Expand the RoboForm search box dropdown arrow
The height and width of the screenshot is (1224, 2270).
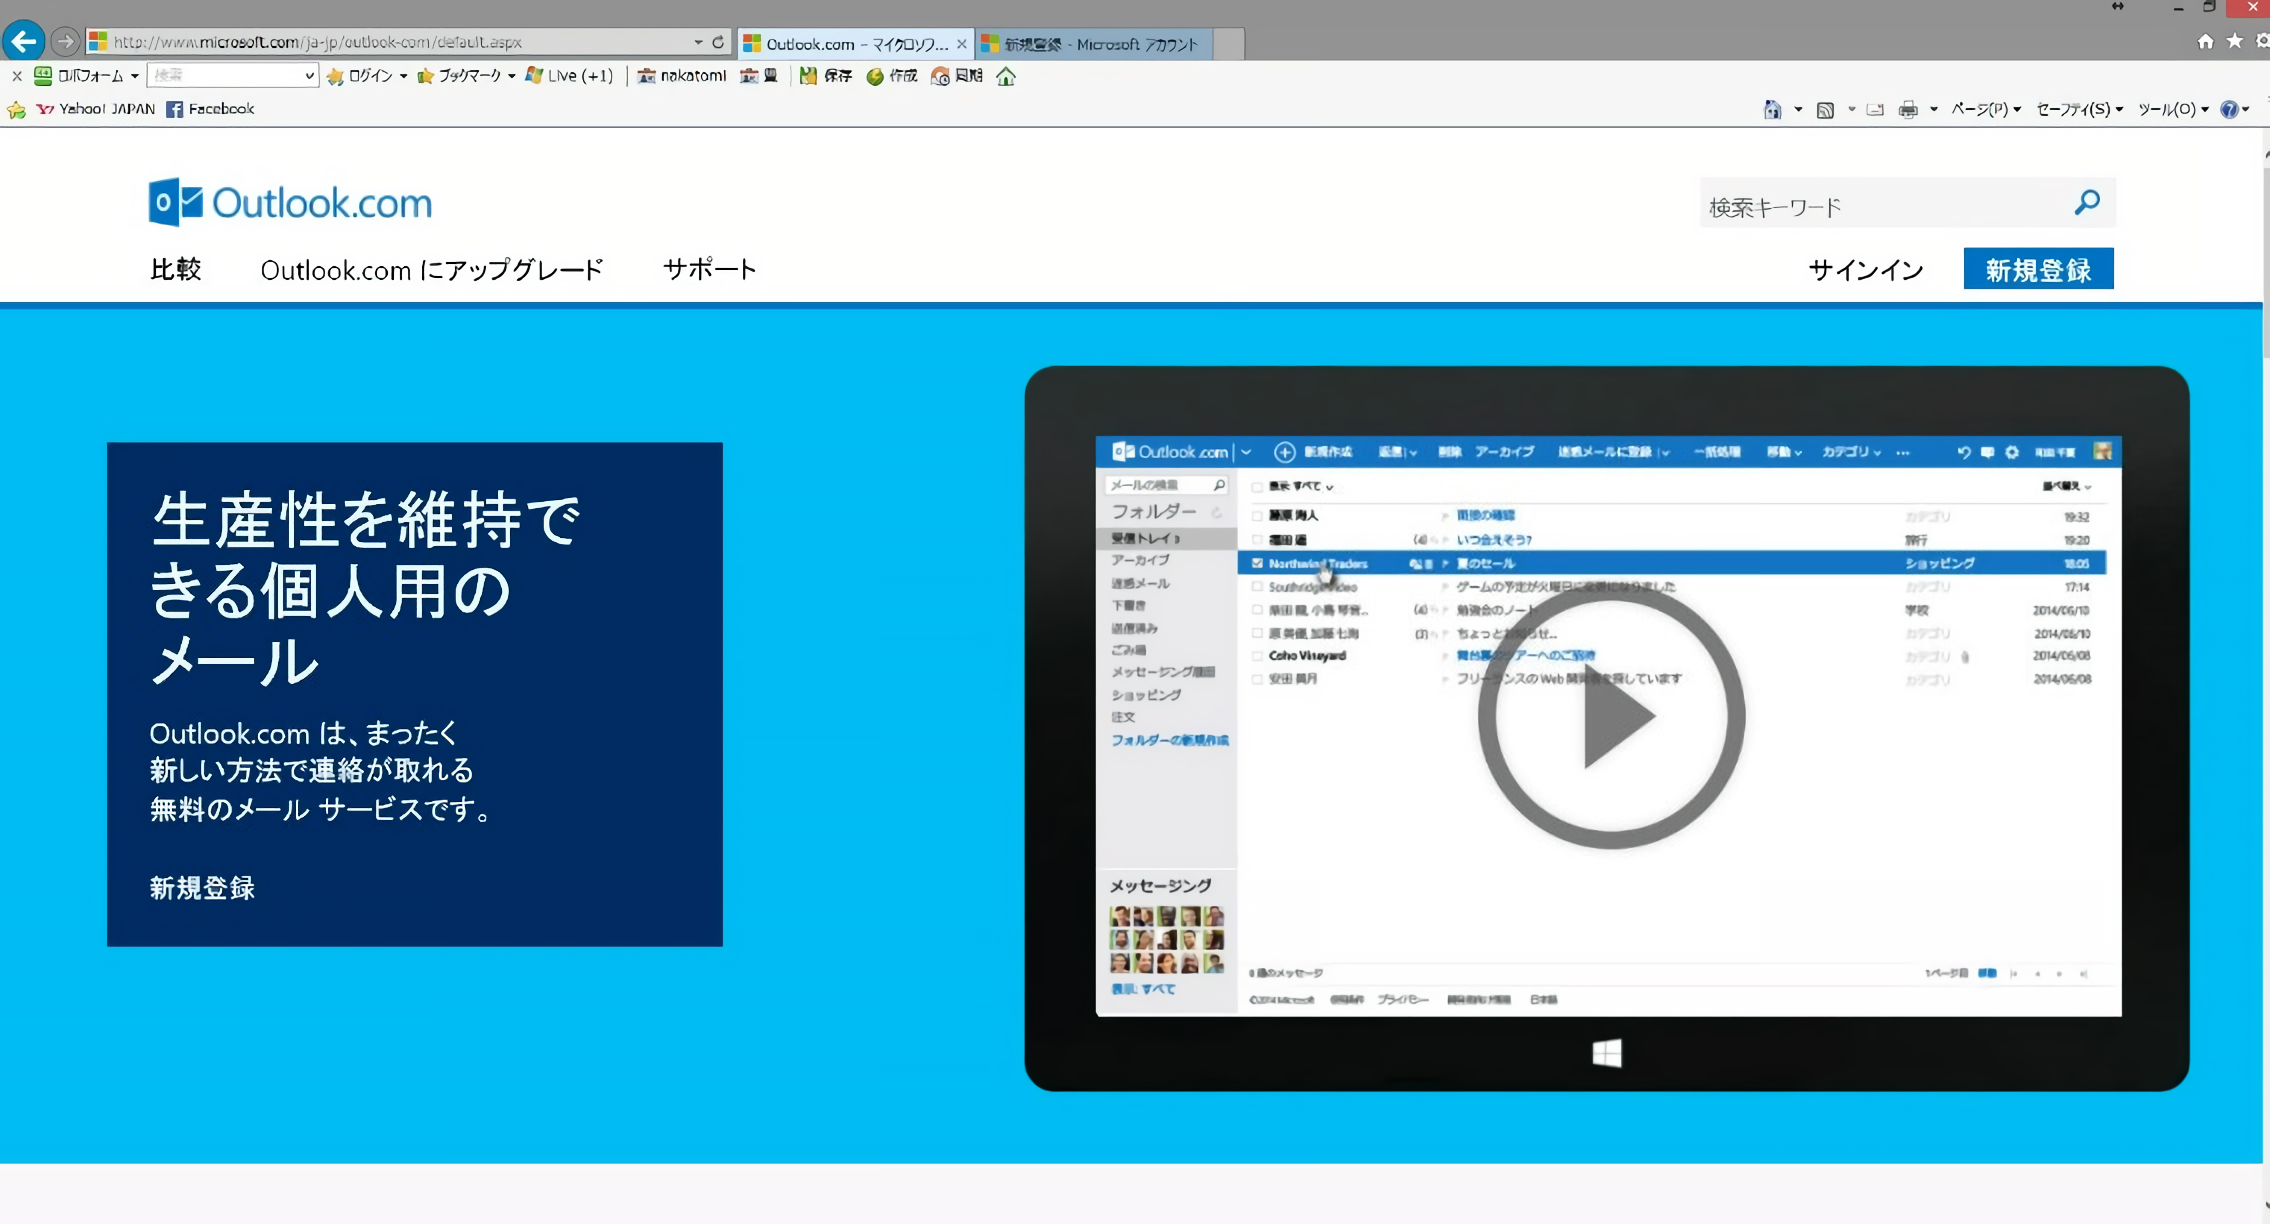coord(309,76)
